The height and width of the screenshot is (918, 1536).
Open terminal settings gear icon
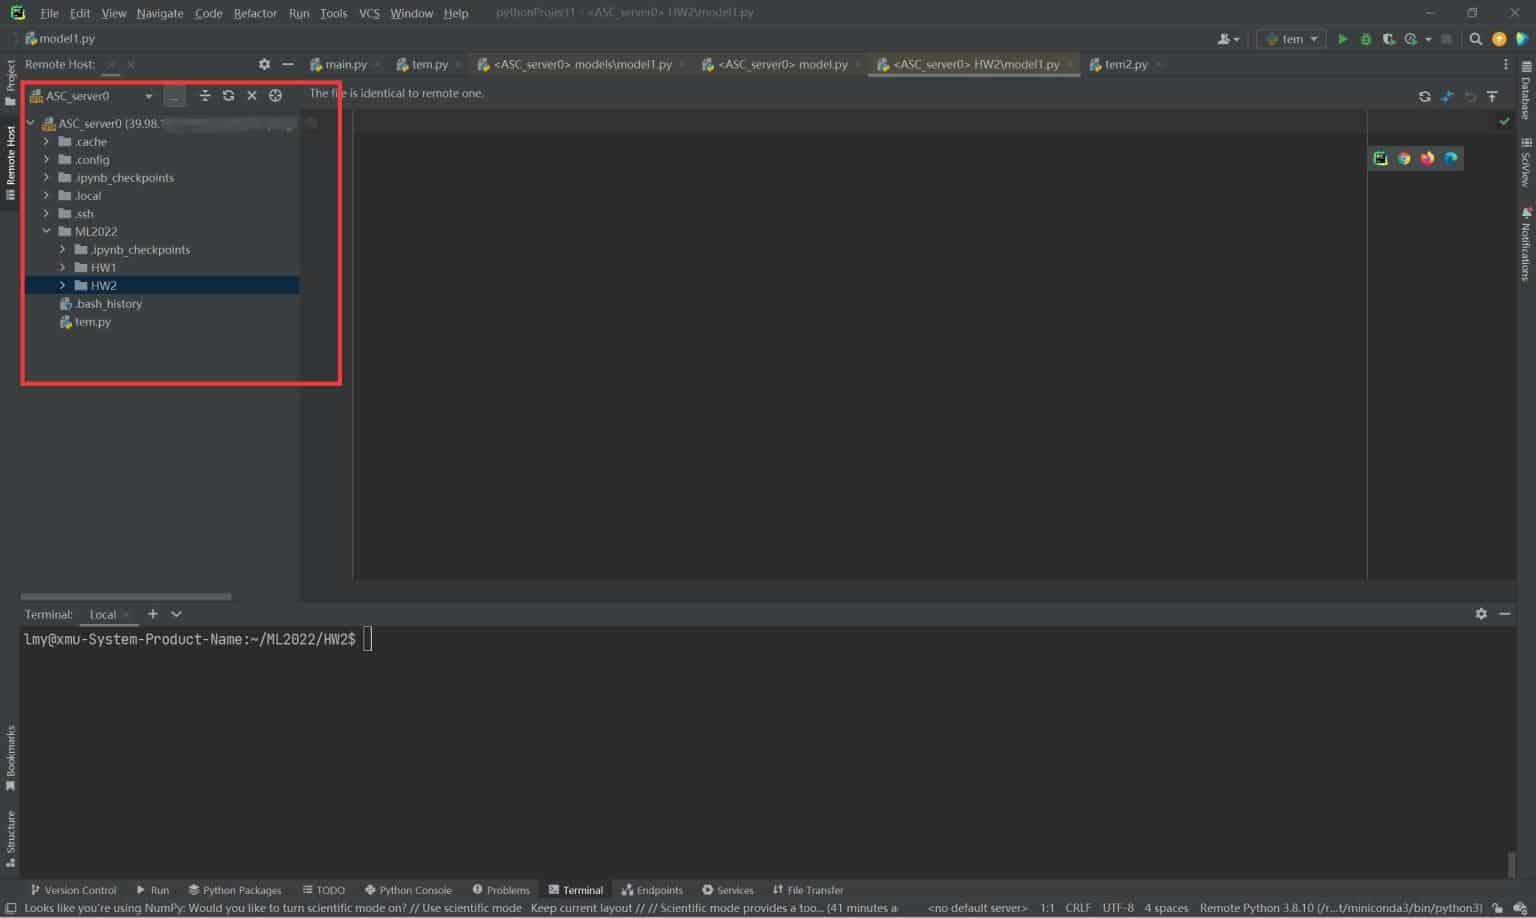click(1481, 614)
